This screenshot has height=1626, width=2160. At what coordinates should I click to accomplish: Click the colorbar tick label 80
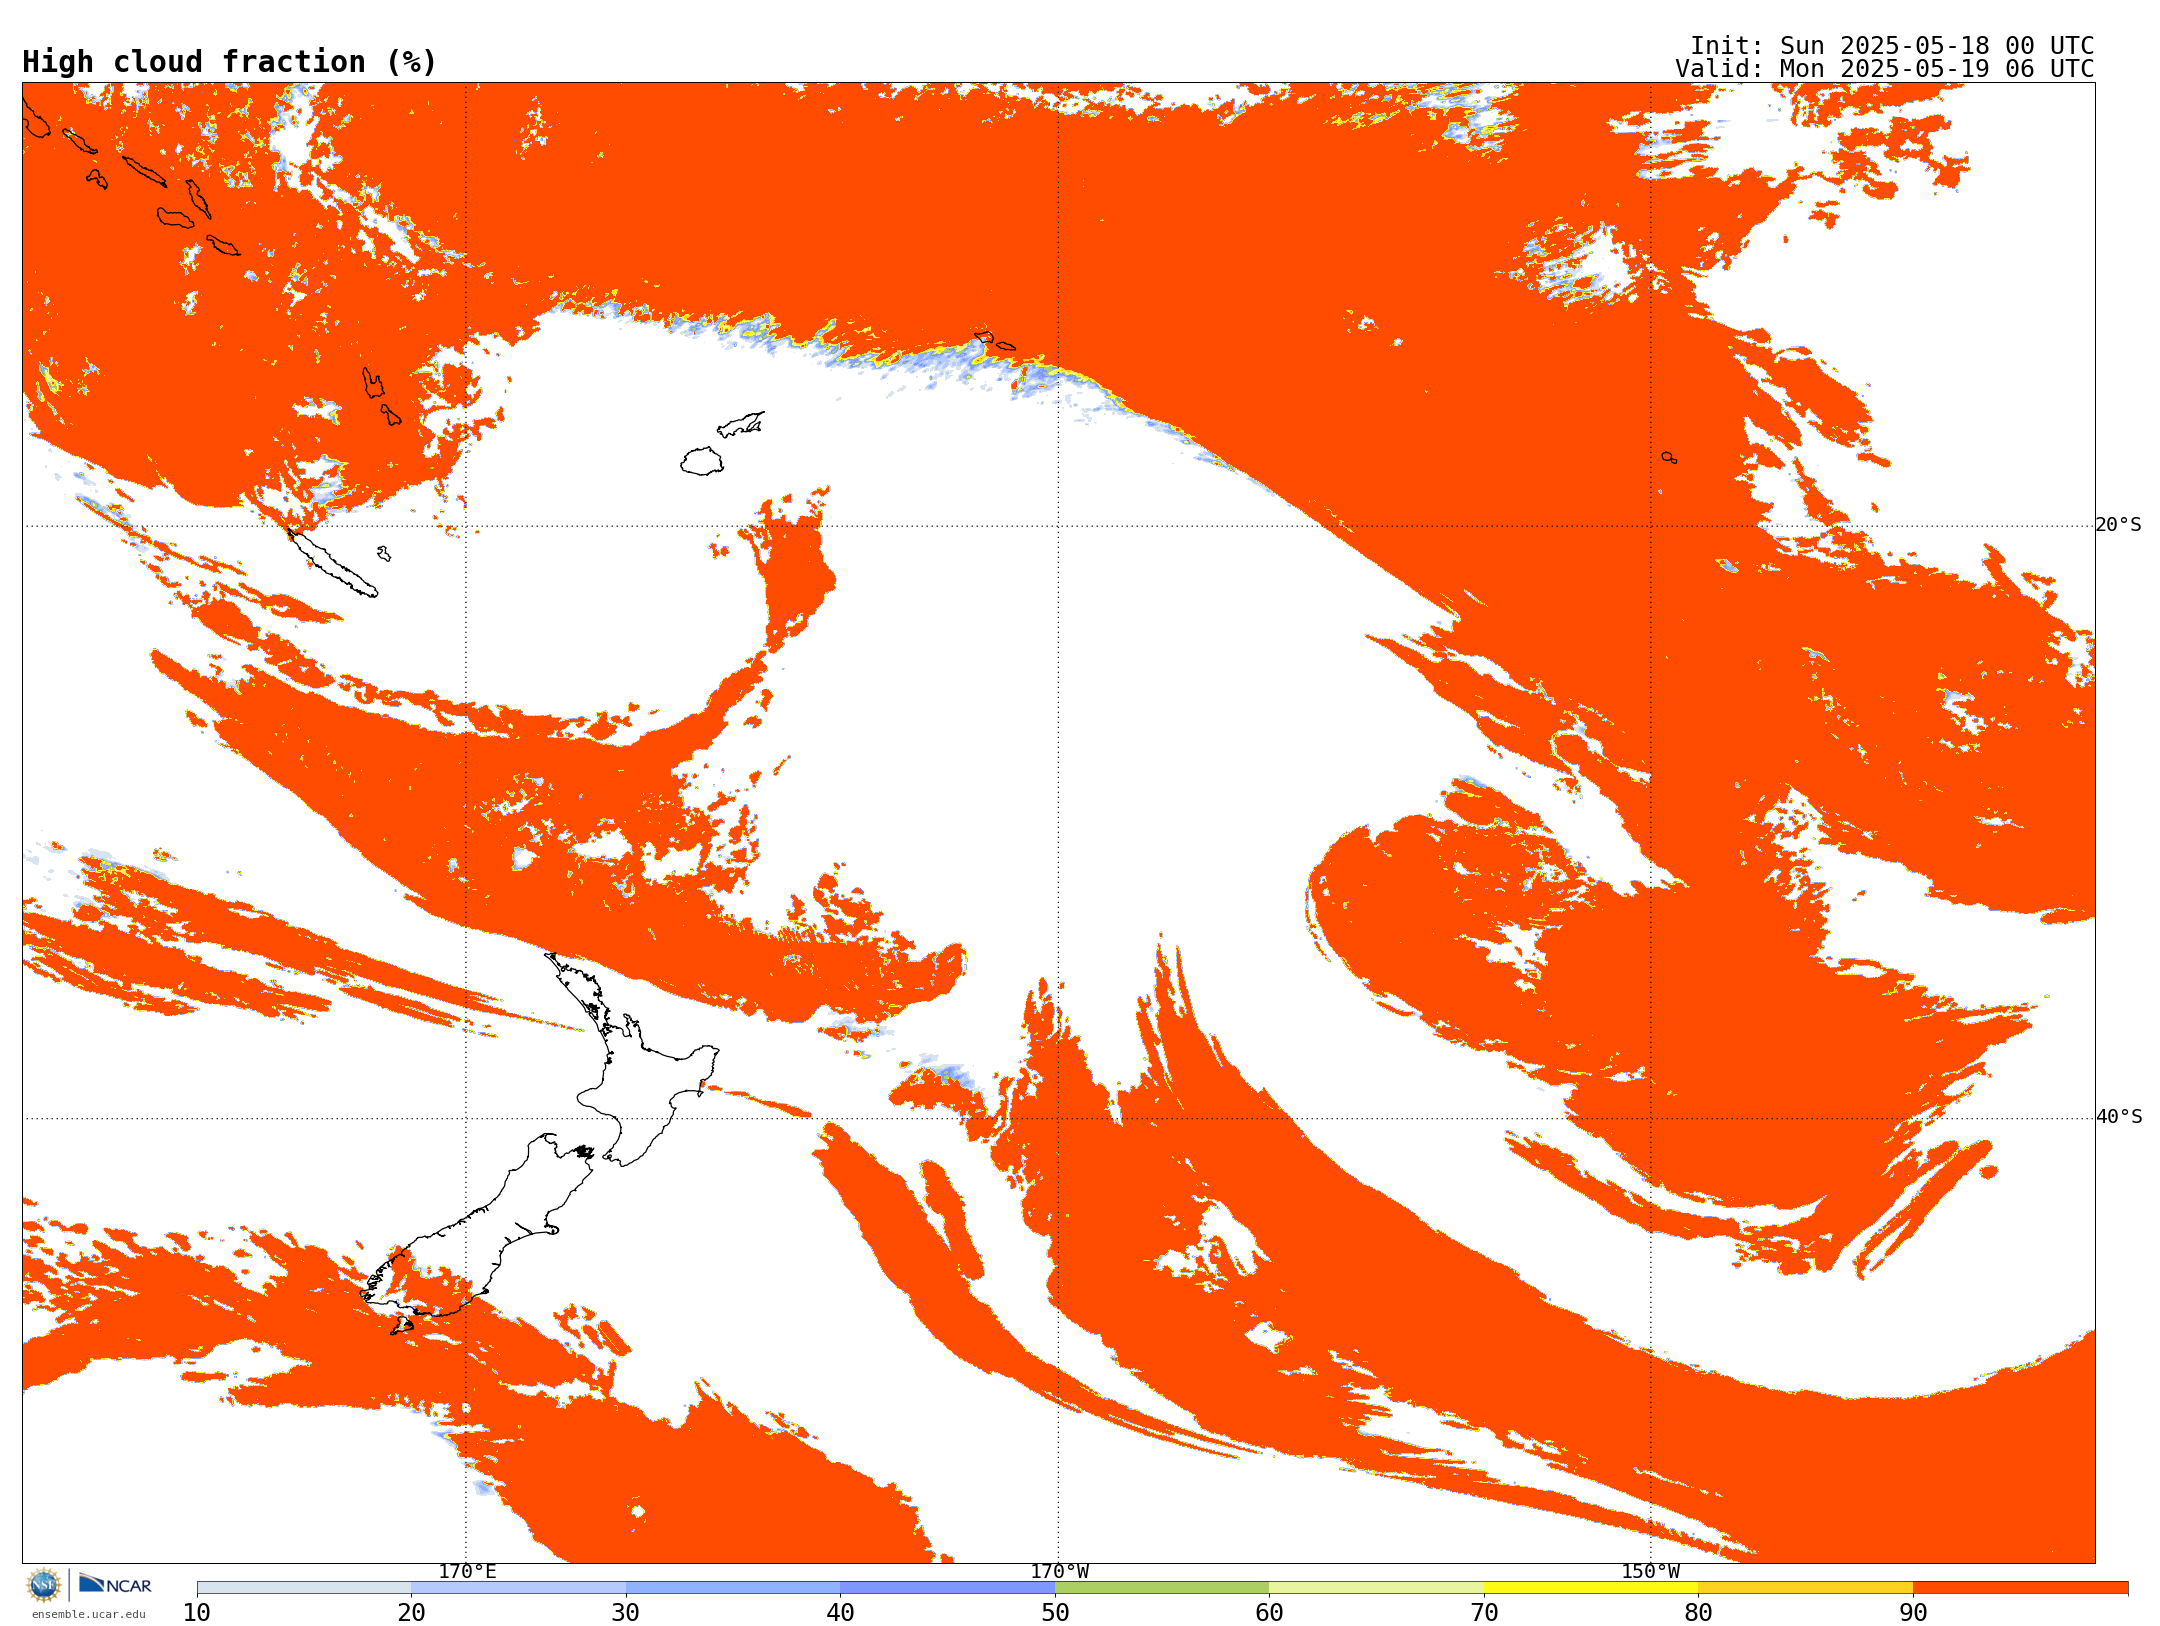click(1698, 1612)
